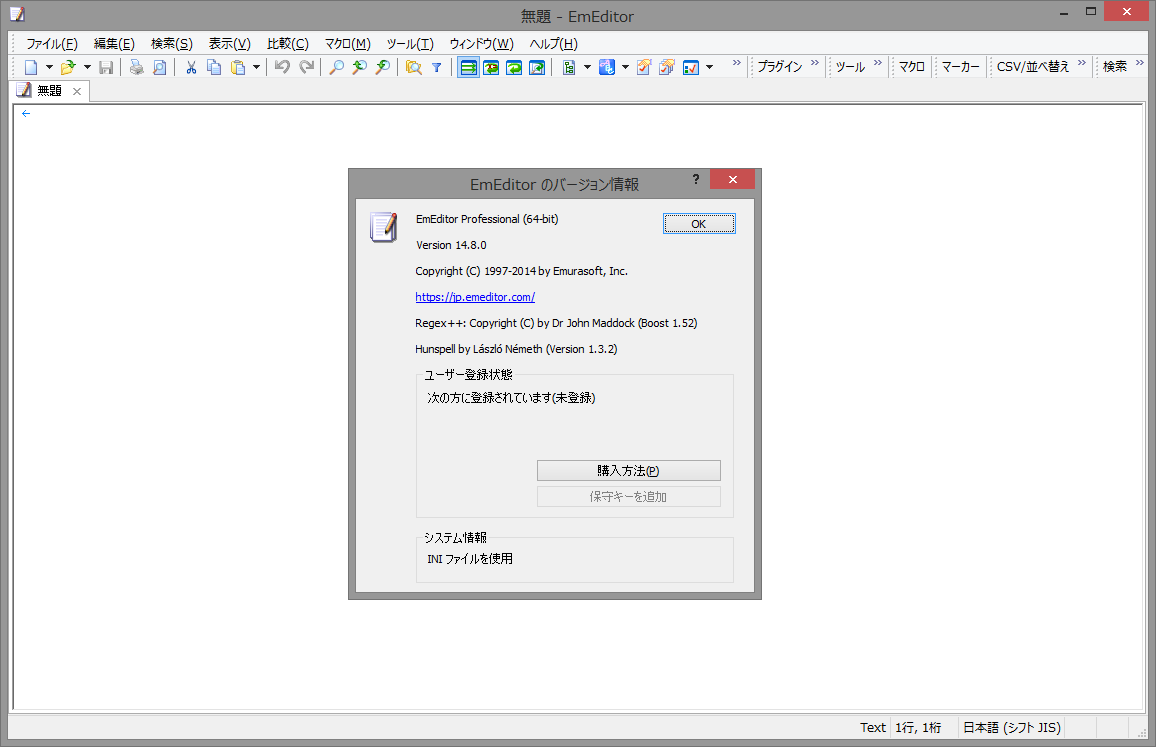Open the Print dialog via printer icon

135,67
